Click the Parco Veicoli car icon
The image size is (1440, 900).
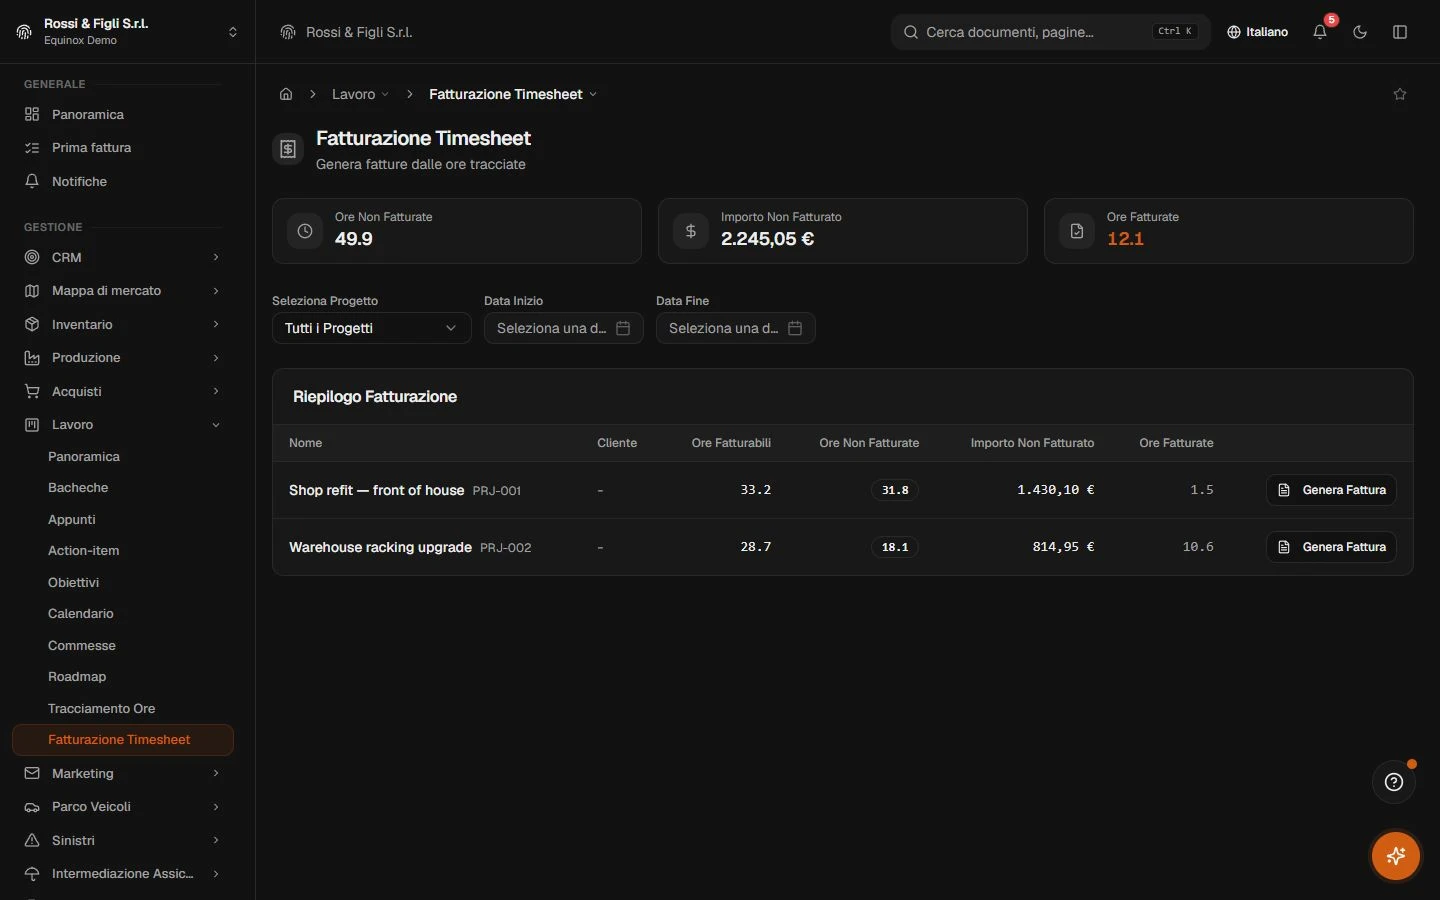pyautogui.click(x=32, y=807)
